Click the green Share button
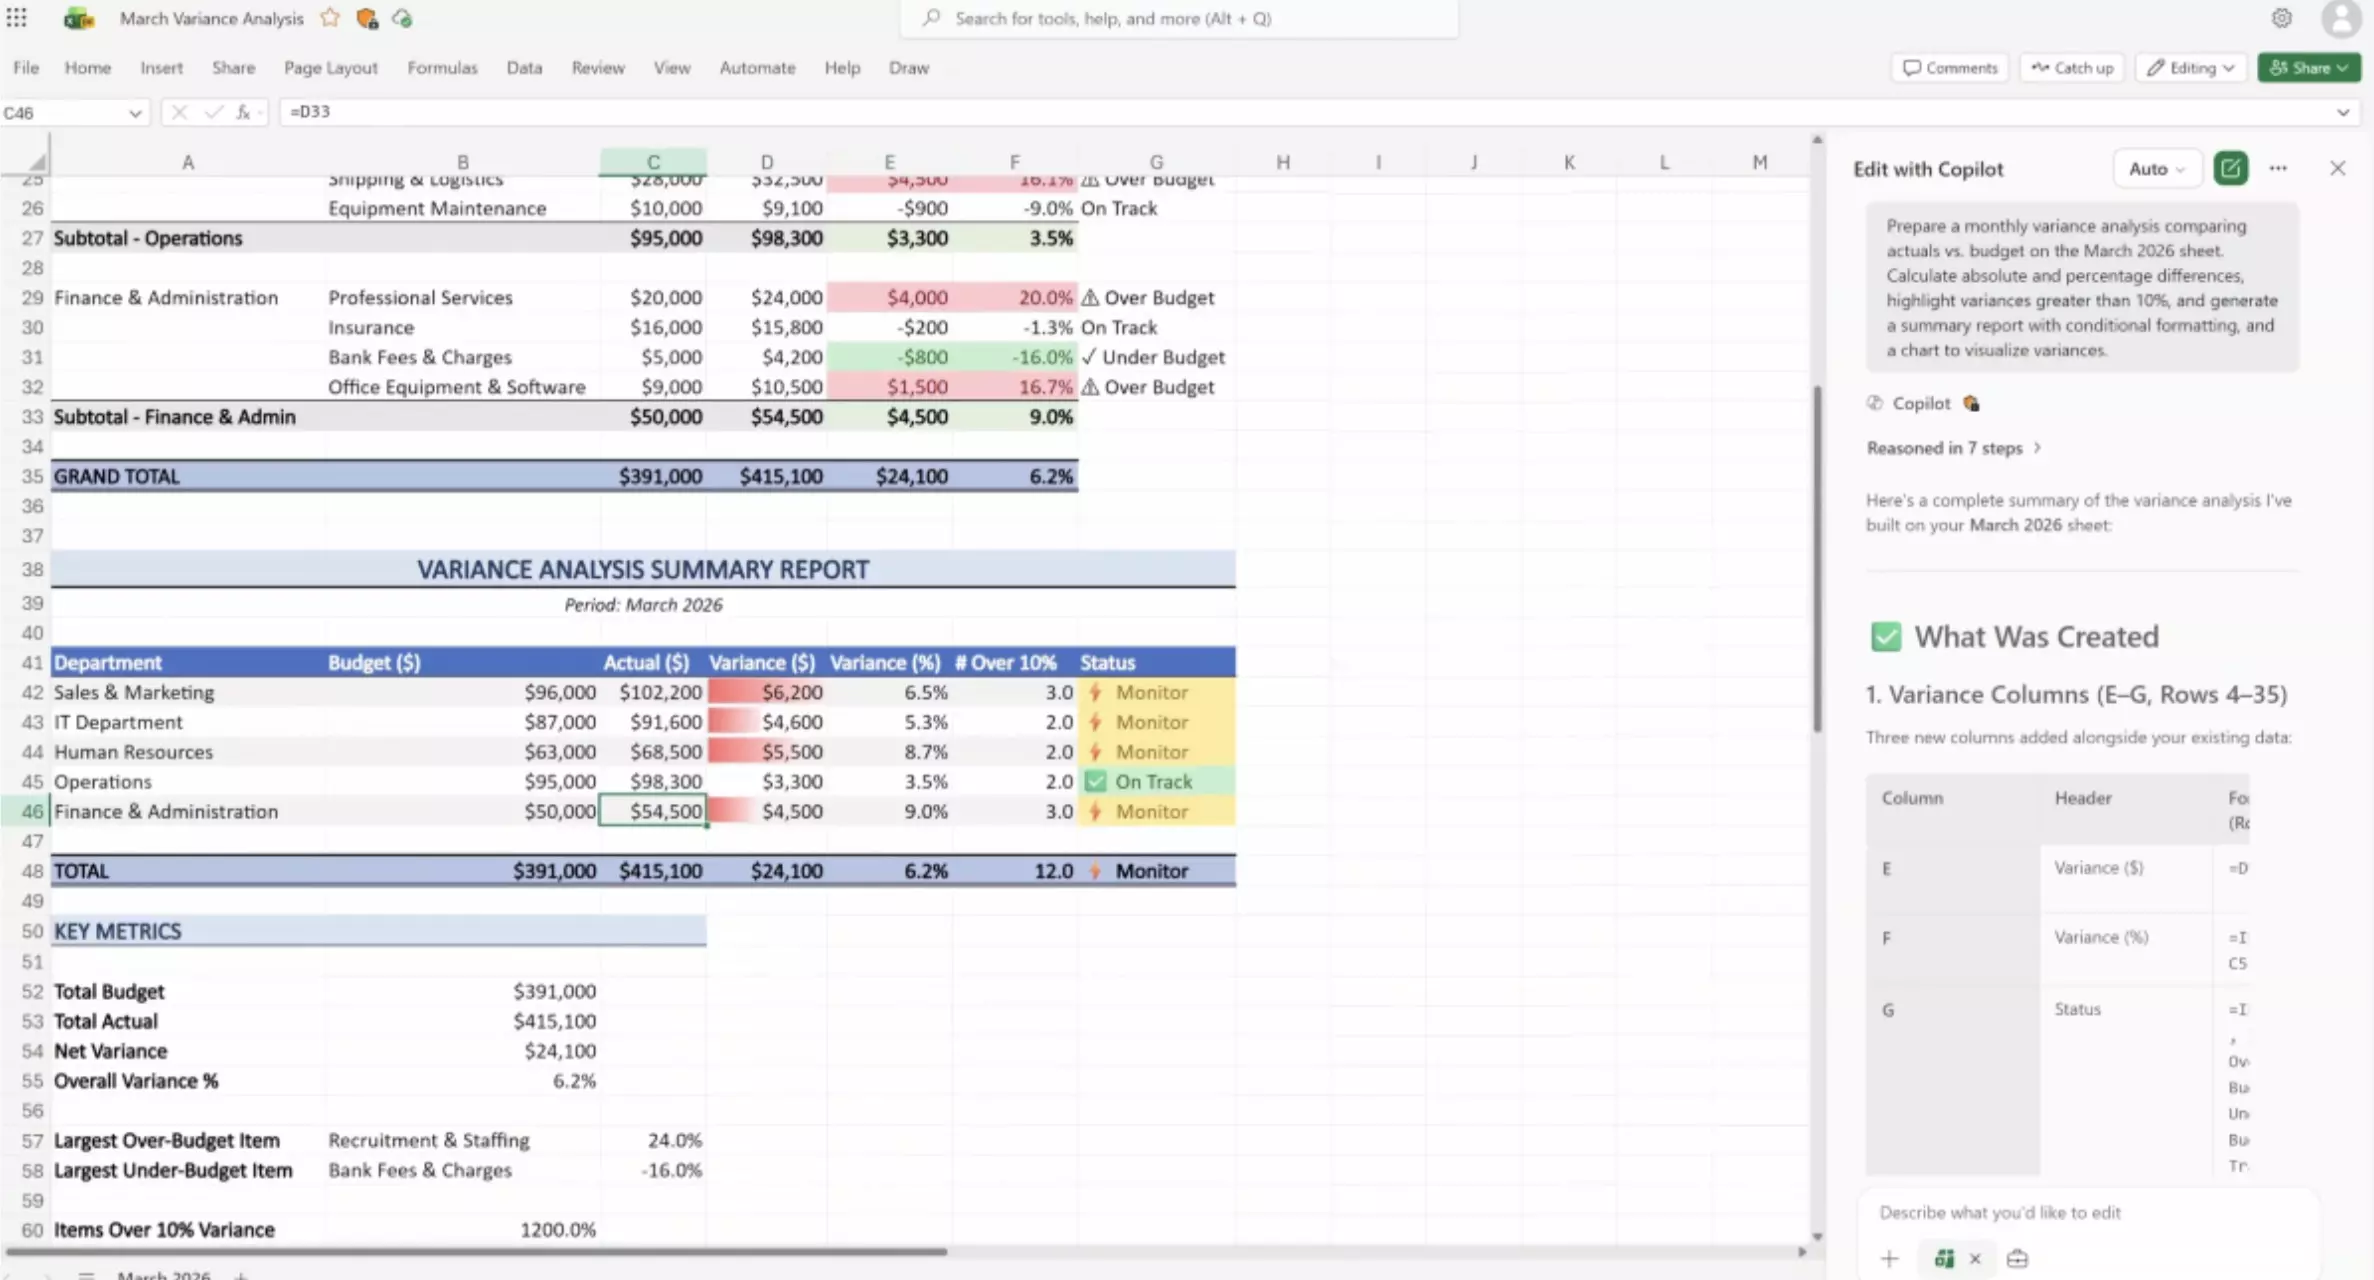This screenshot has width=2374, height=1280. (x=2307, y=68)
